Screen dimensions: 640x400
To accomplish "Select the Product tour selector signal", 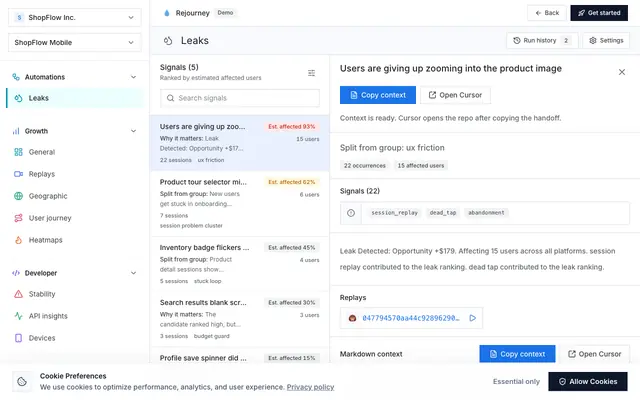I will point(240,203).
